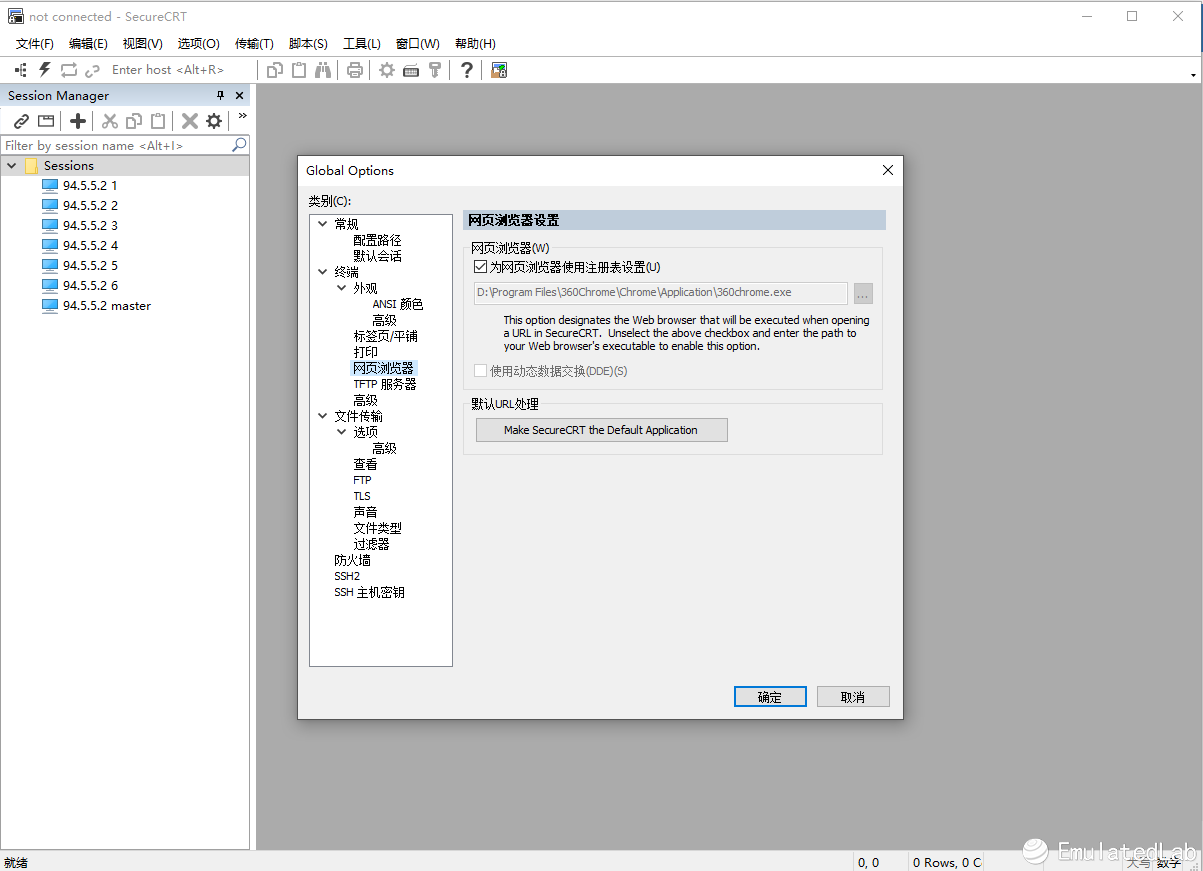Click the Copy icon in Session Manager
Screen dimensions: 1203x871
click(x=134, y=121)
